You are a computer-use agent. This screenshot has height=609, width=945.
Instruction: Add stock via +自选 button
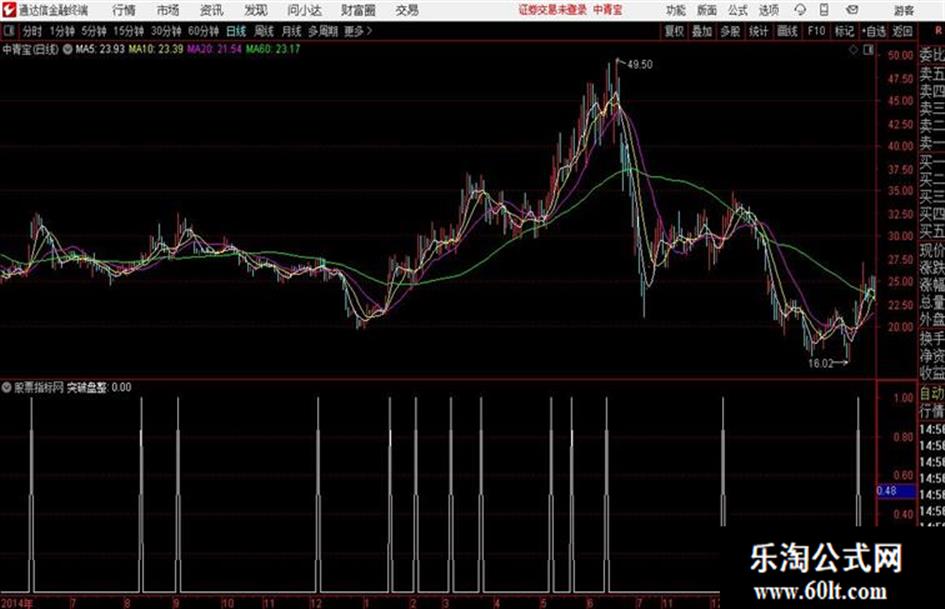(x=874, y=31)
